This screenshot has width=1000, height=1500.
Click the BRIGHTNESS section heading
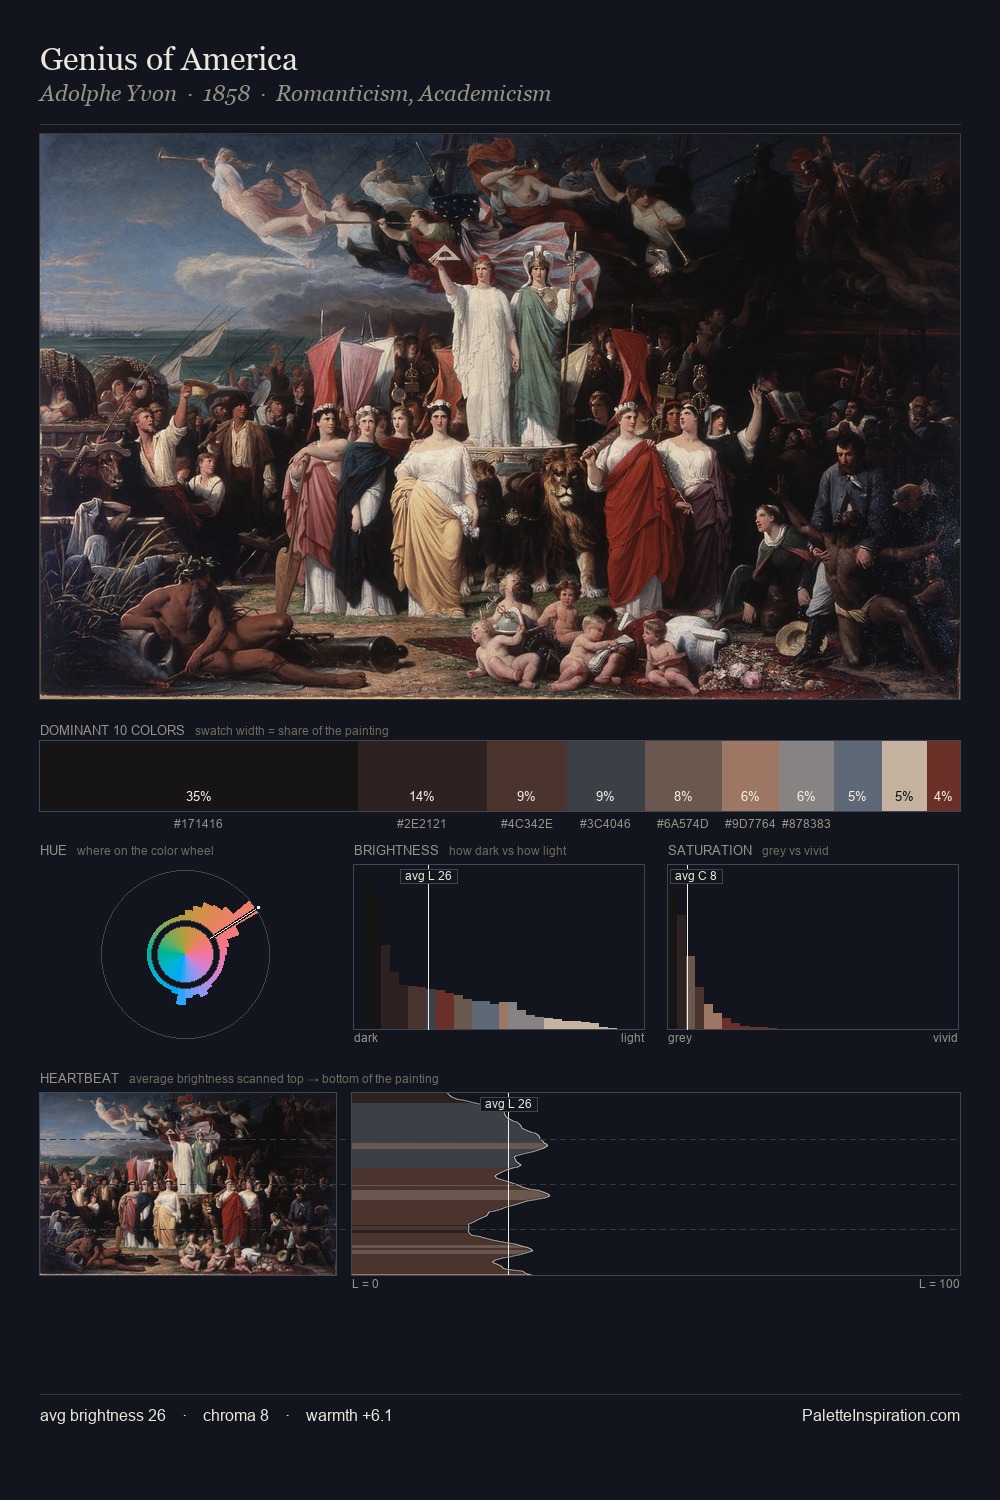(396, 850)
